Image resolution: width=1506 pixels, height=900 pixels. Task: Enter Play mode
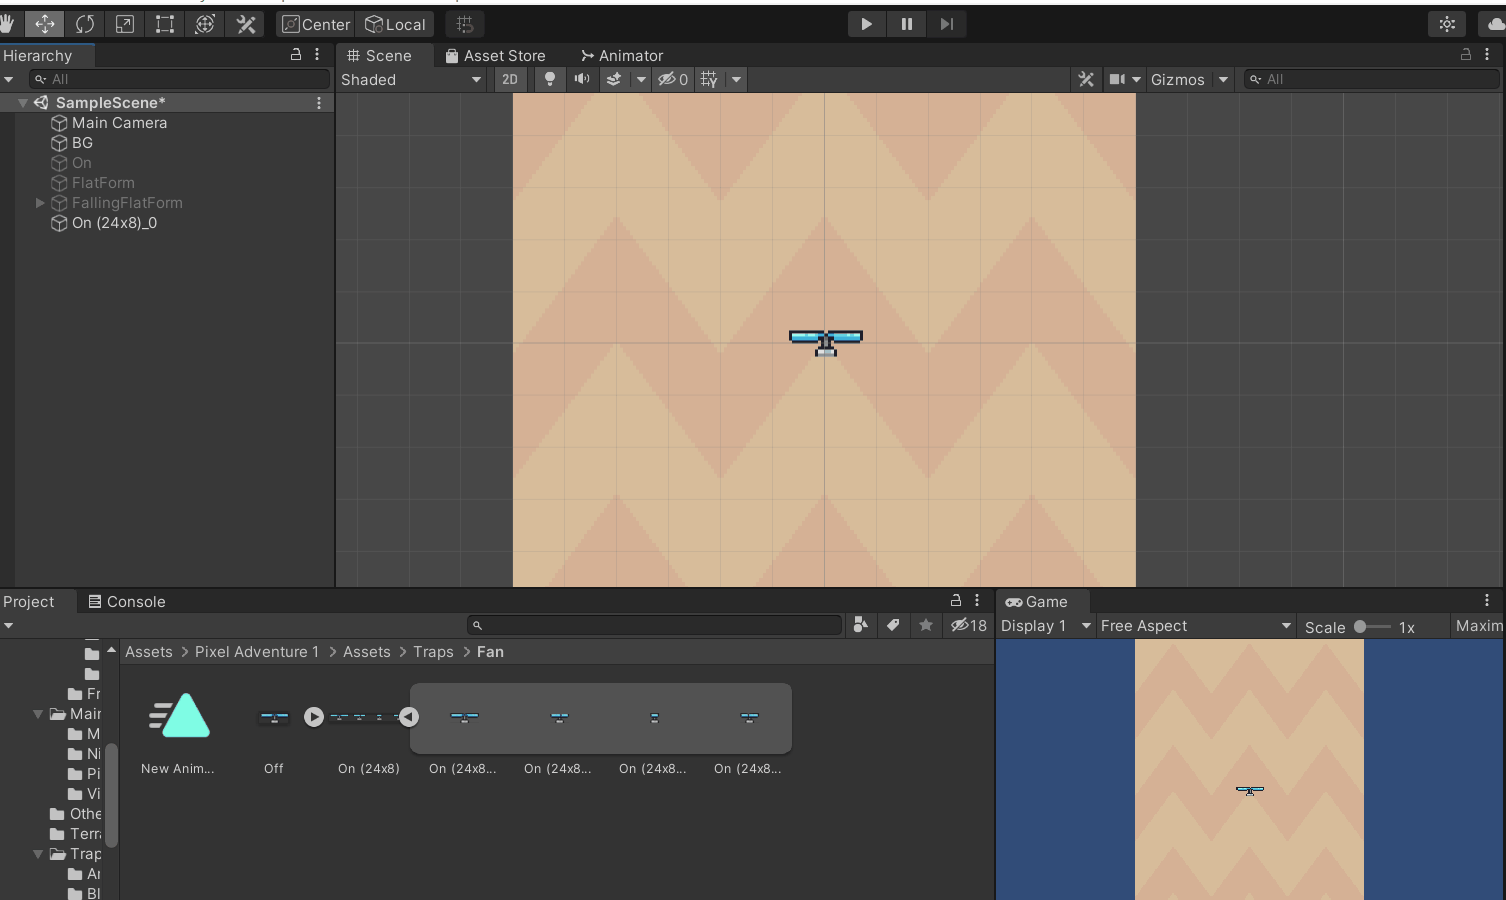(x=866, y=23)
